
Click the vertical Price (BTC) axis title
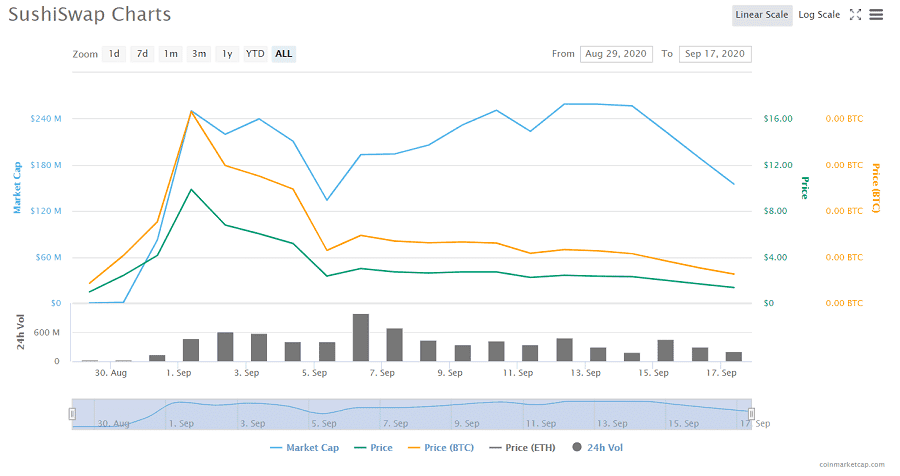coord(876,188)
